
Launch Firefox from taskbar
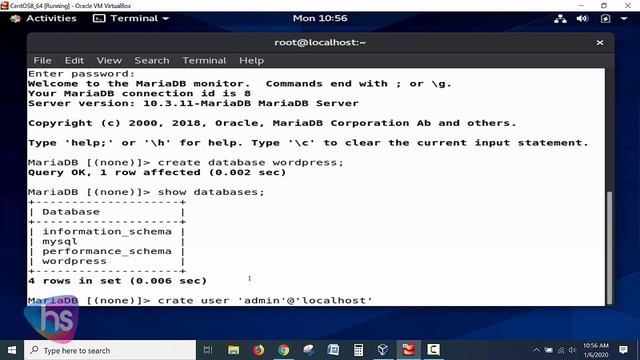tap(258, 350)
